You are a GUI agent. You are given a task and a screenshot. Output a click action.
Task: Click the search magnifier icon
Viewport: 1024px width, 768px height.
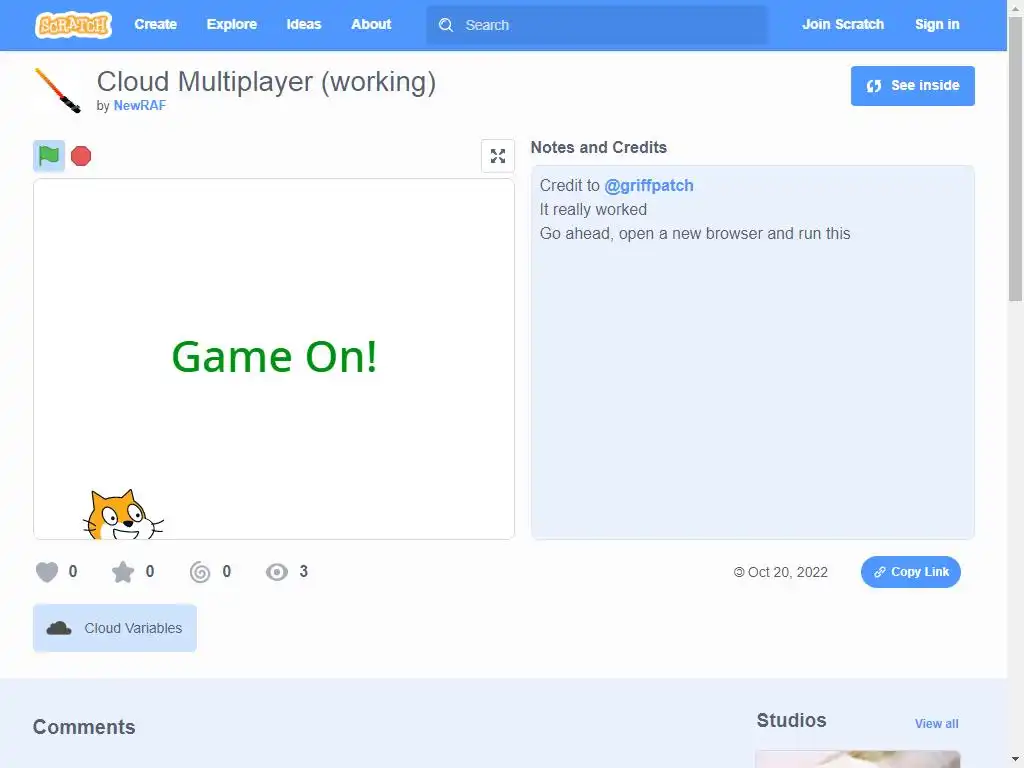pos(445,25)
